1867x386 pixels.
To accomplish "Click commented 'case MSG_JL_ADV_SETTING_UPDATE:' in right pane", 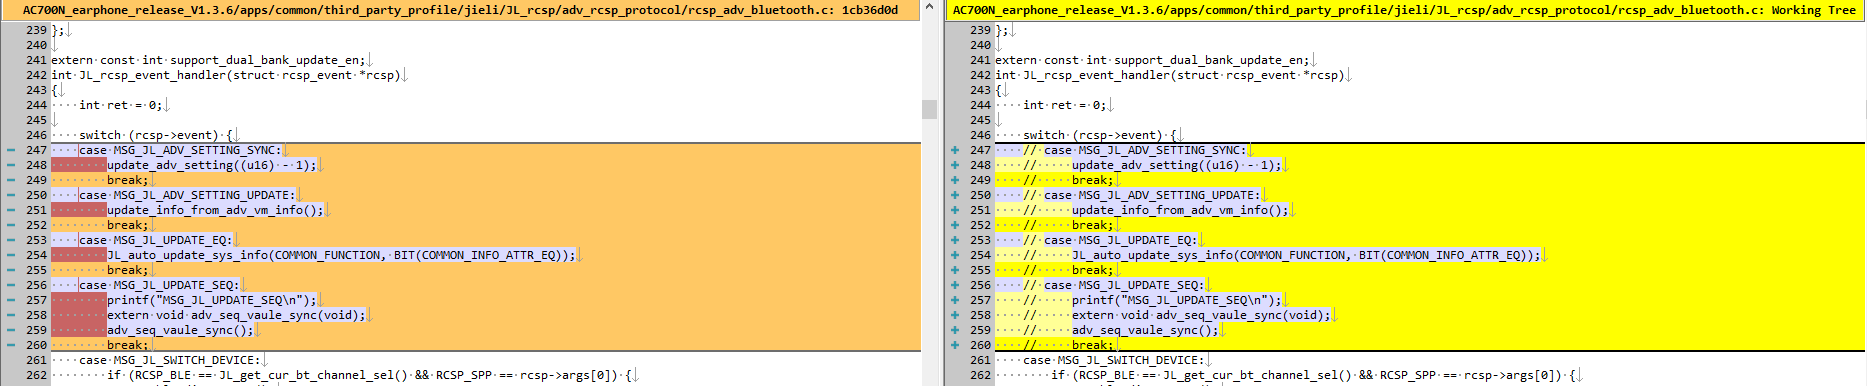I will pos(1152,195).
